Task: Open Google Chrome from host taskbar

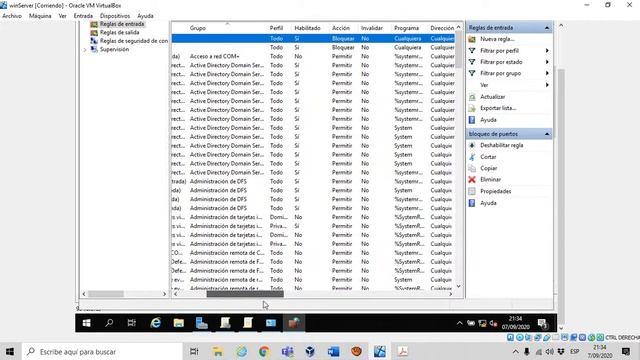Action: click(264, 351)
